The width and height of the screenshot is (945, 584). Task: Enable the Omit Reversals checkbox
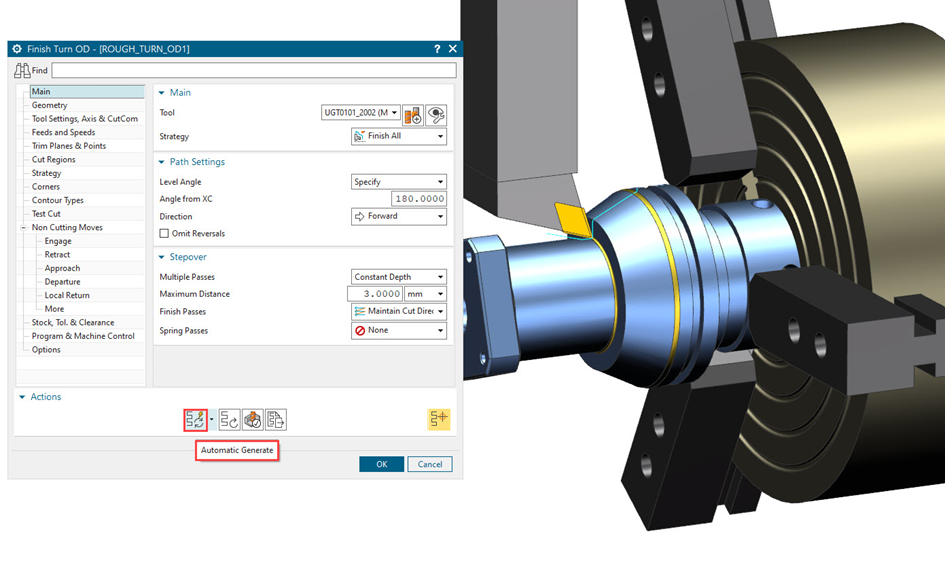[164, 234]
